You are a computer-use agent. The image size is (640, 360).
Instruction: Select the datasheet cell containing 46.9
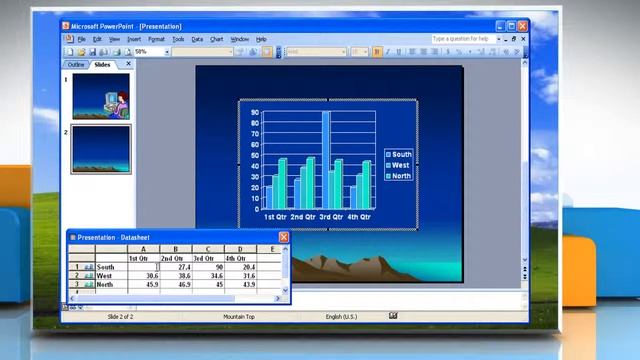point(176,284)
